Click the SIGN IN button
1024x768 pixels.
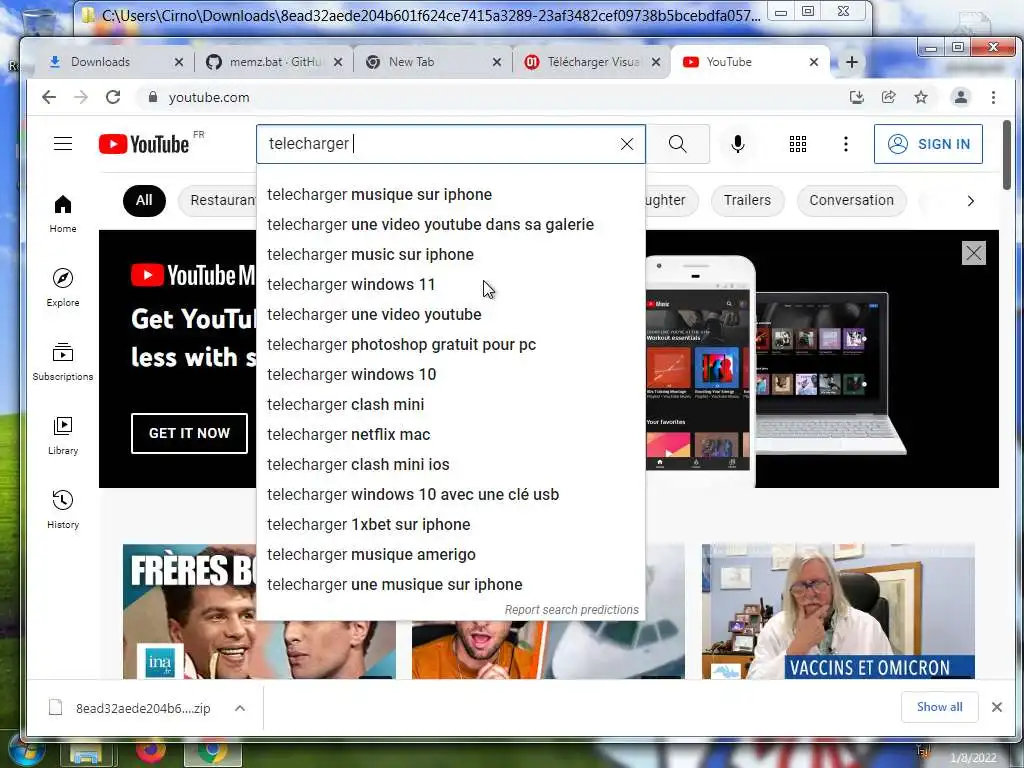pos(928,144)
